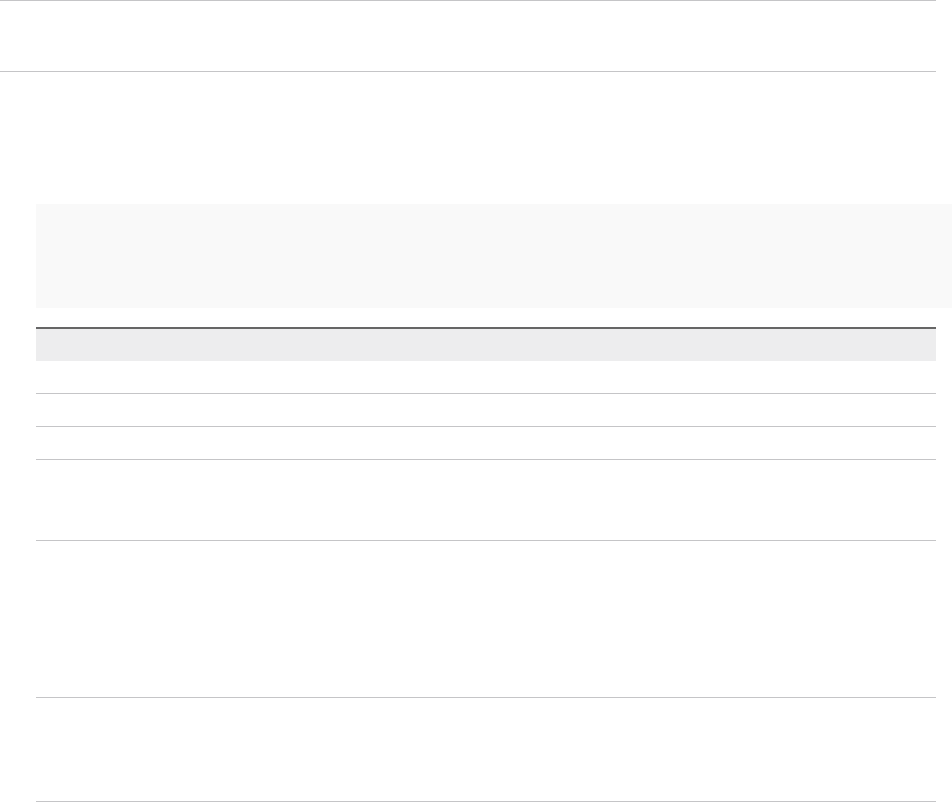Click the first row below the table header
The height and width of the screenshot is (802, 952).
click(x=486, y=377)
